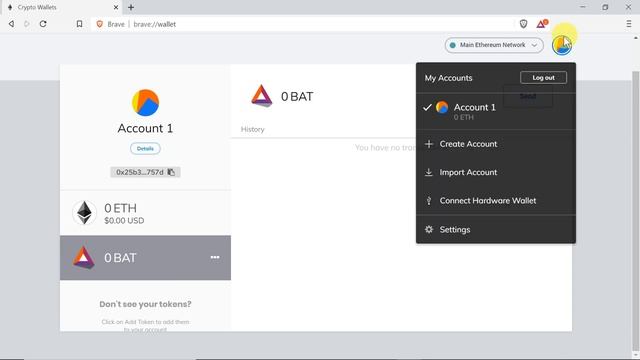Screen dimensions: 640x360
Task: Click the History tab label
Action: 253,129
